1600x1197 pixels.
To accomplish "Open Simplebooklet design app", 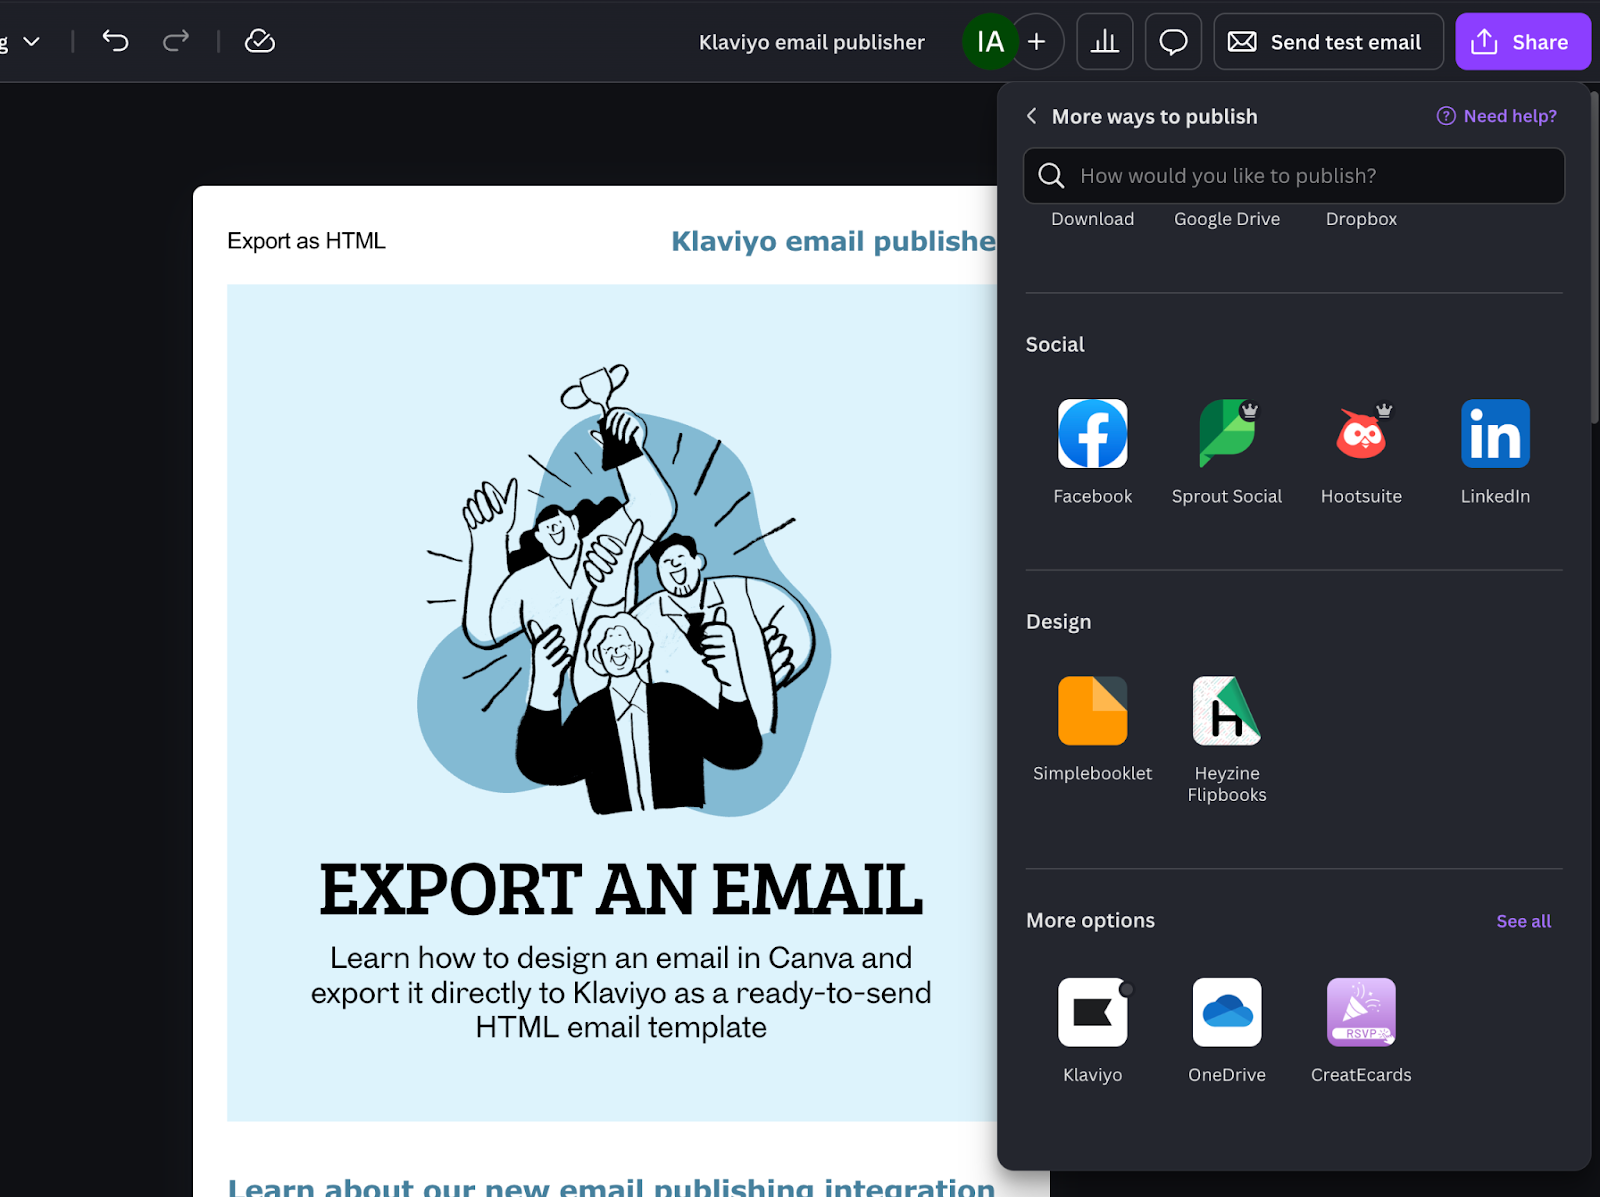I will pyautogui.click(x=1092, y=711).
